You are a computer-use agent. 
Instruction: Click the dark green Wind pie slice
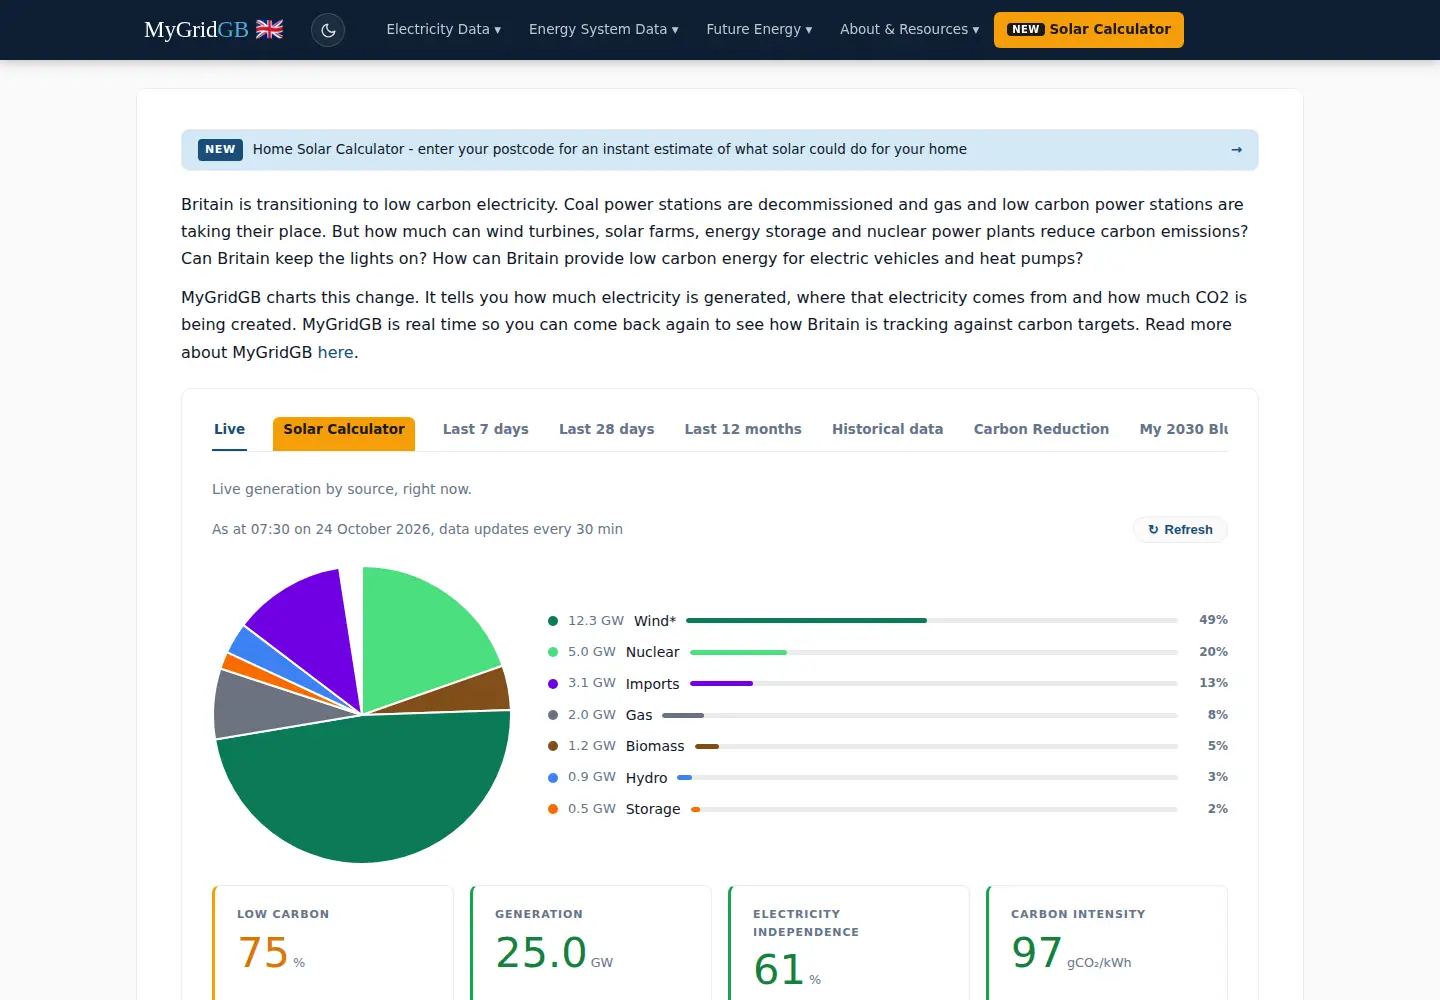tap(365, 790)
